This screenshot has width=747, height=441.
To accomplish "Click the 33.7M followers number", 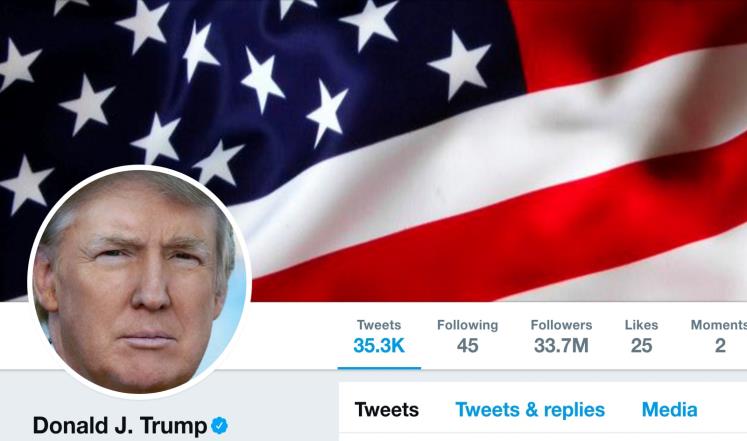I will point(561,346).
